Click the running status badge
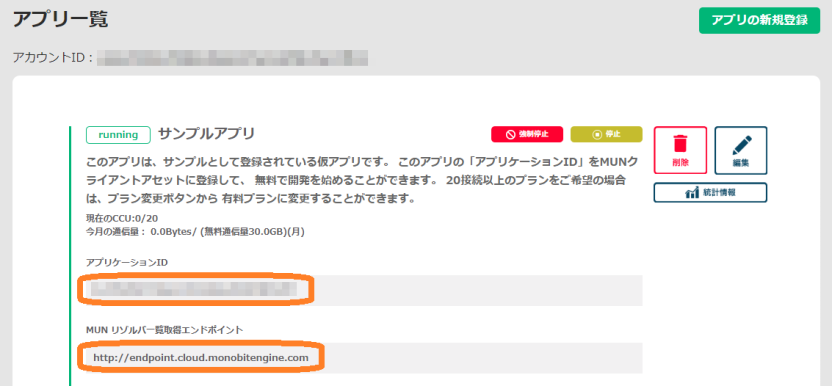 point(118,135)
